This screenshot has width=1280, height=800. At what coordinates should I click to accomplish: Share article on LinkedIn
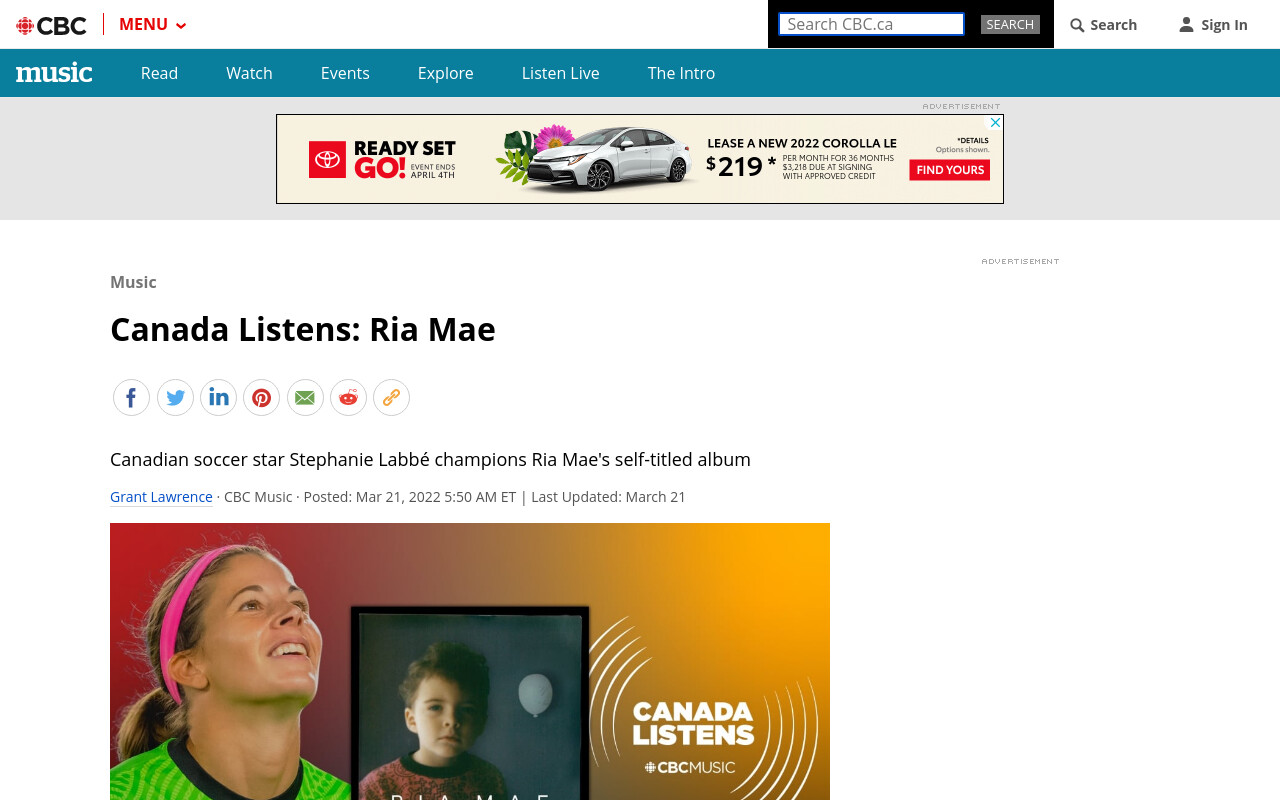pyautogui.click(x=218, y=397)
